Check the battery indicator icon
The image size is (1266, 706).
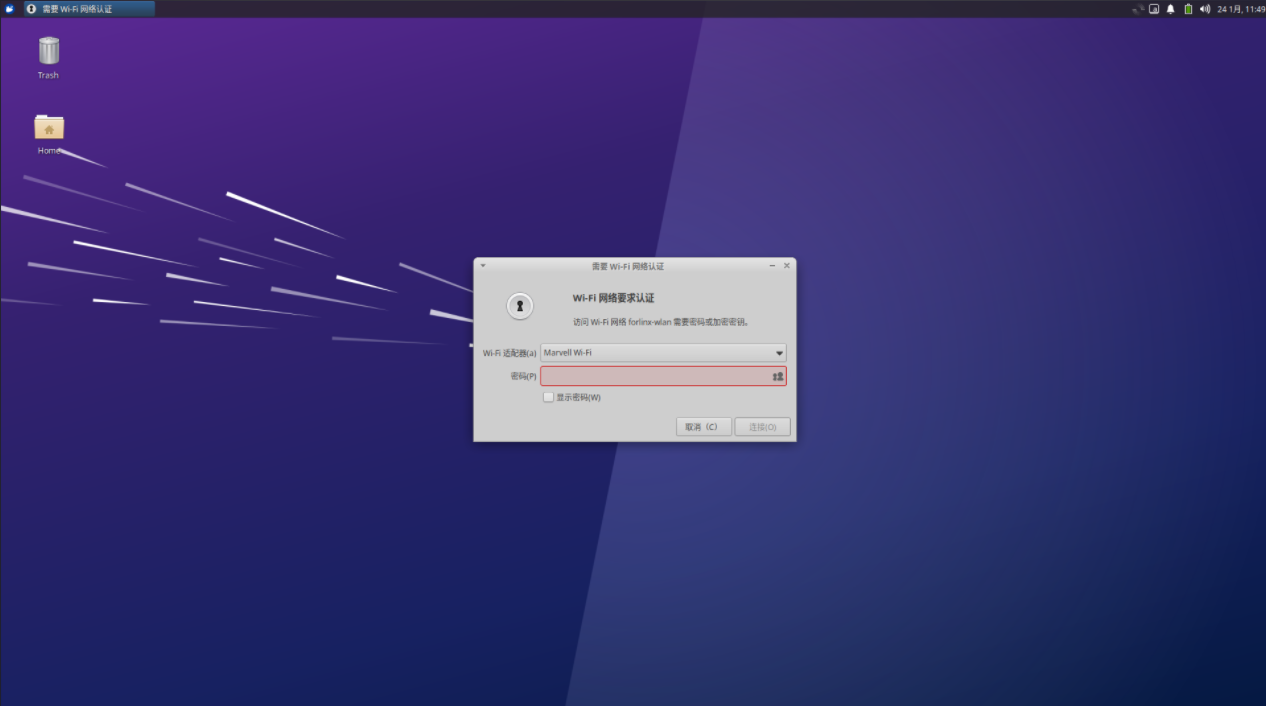1188,9
